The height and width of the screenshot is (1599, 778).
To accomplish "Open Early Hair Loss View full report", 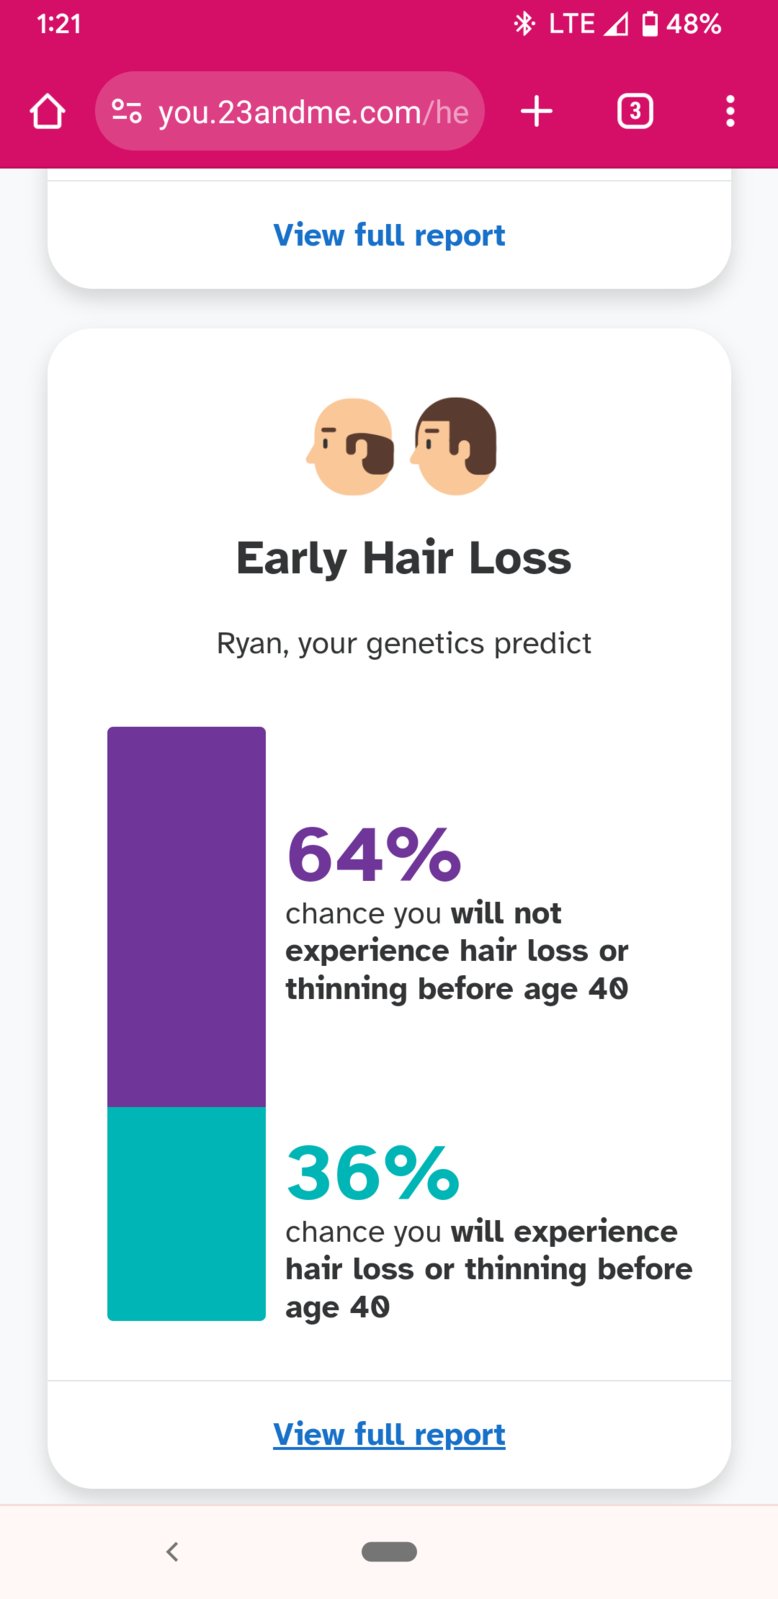I will pyautogui.click(x=389, y=1434).
